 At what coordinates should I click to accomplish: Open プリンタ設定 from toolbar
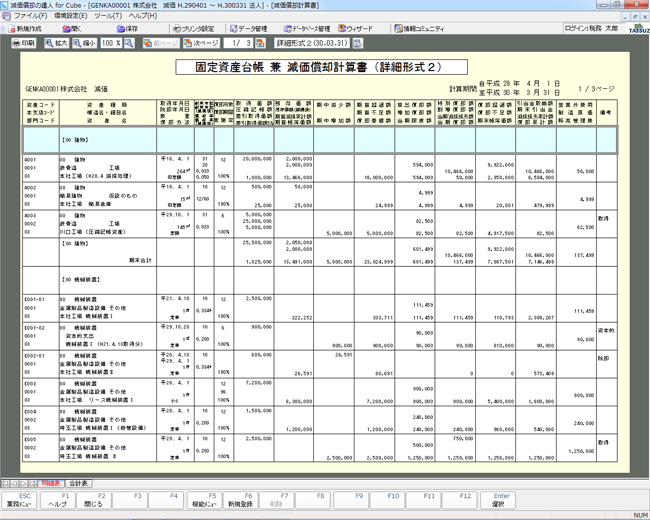194,29
